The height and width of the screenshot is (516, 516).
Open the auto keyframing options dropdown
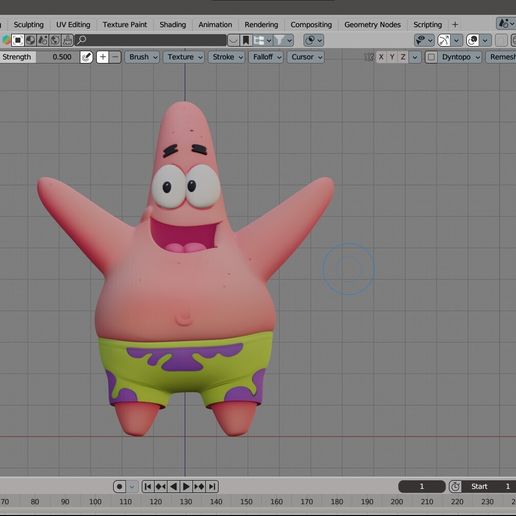[132, 487]
